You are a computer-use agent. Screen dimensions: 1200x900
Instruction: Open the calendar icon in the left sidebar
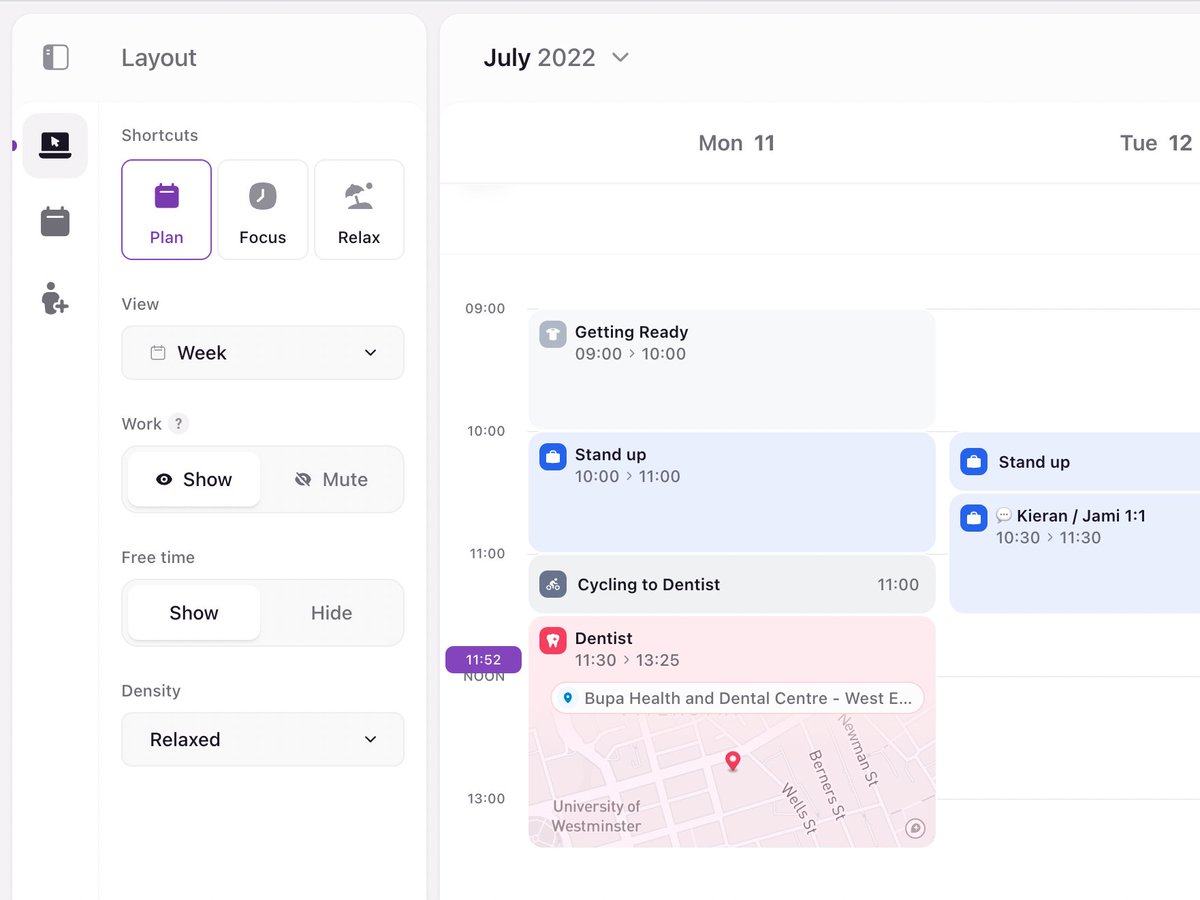[x=55, y=221]
